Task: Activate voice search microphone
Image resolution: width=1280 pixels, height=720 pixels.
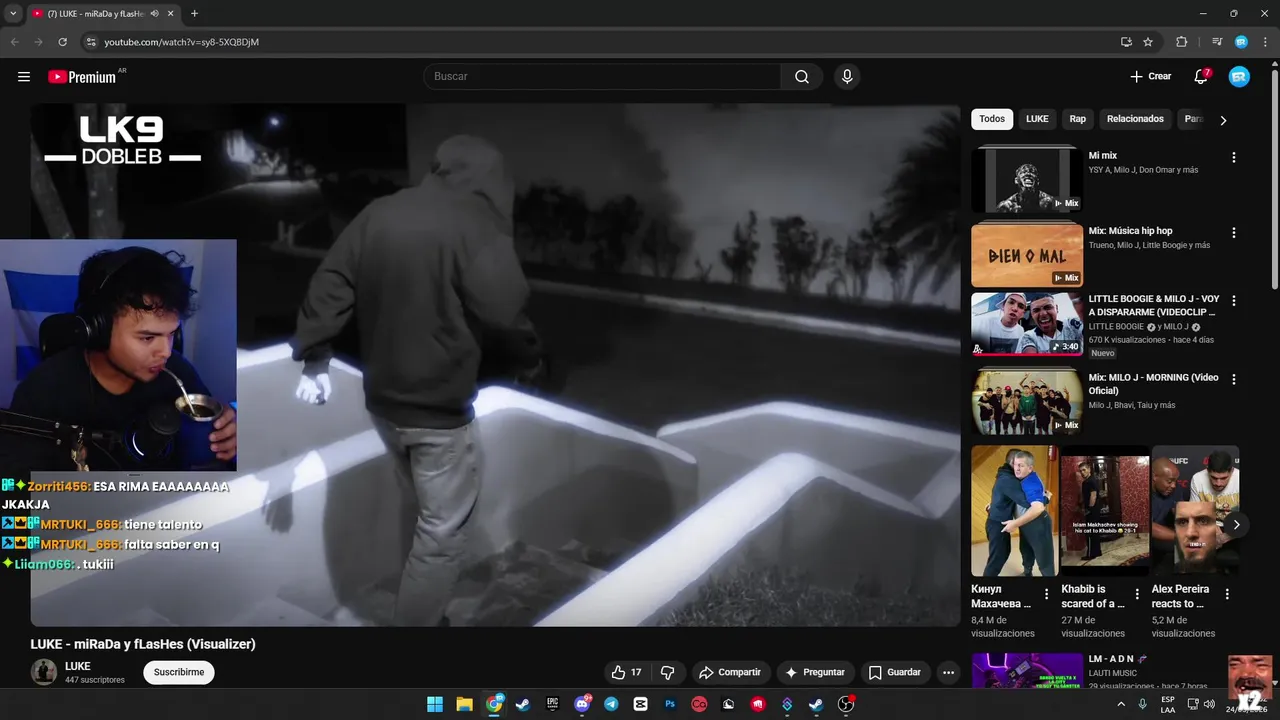Action: coord(847,77)
